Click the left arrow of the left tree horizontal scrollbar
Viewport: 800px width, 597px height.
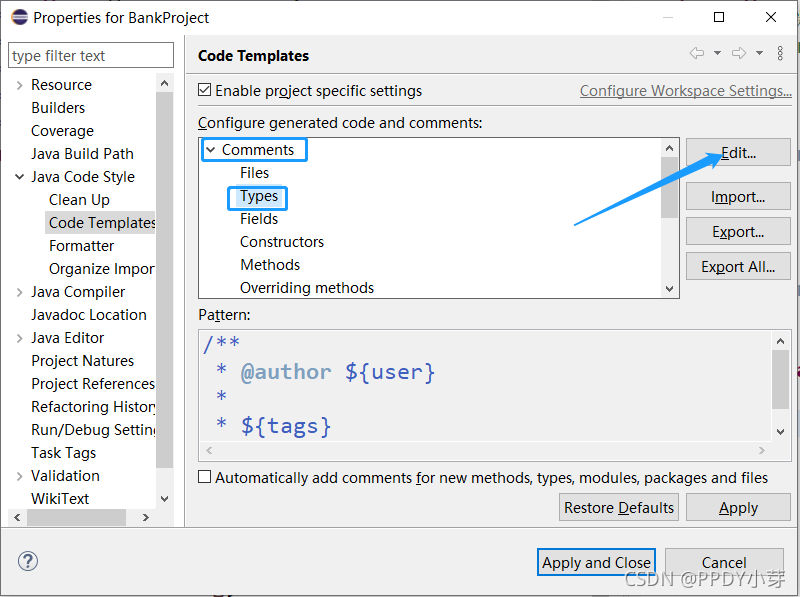[x=17, y=517]
